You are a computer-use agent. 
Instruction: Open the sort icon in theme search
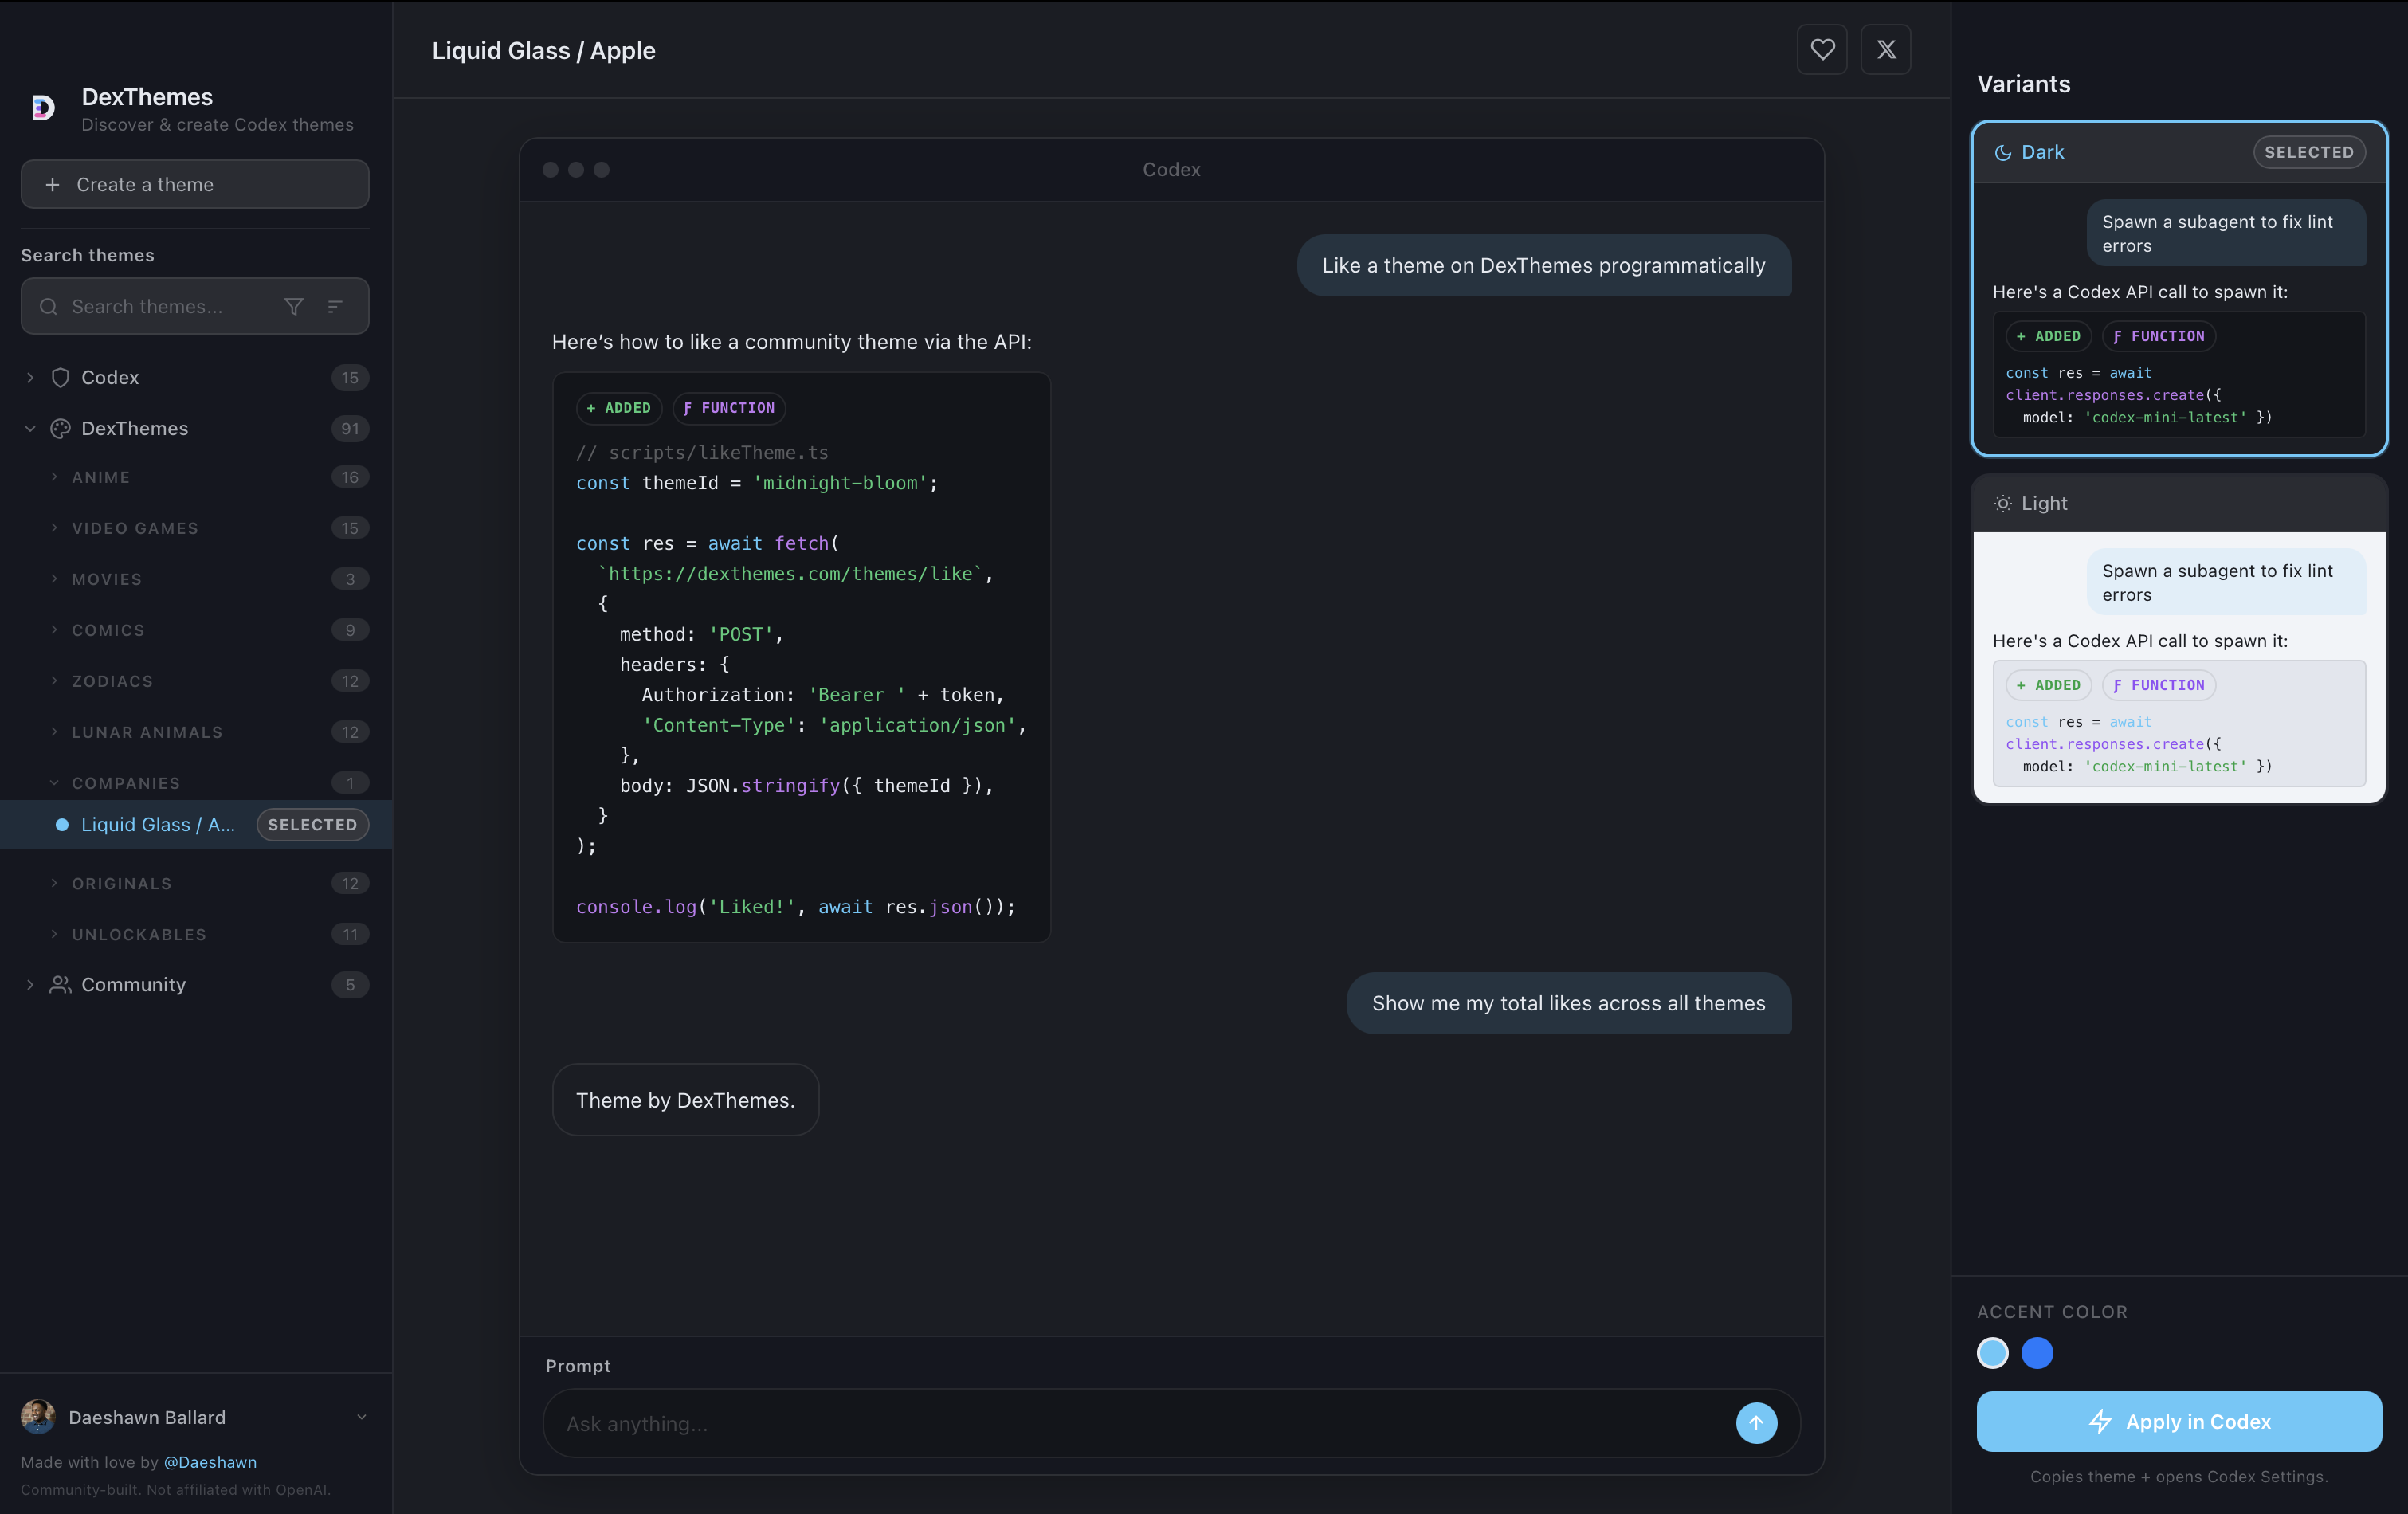(x=334, y=306)
